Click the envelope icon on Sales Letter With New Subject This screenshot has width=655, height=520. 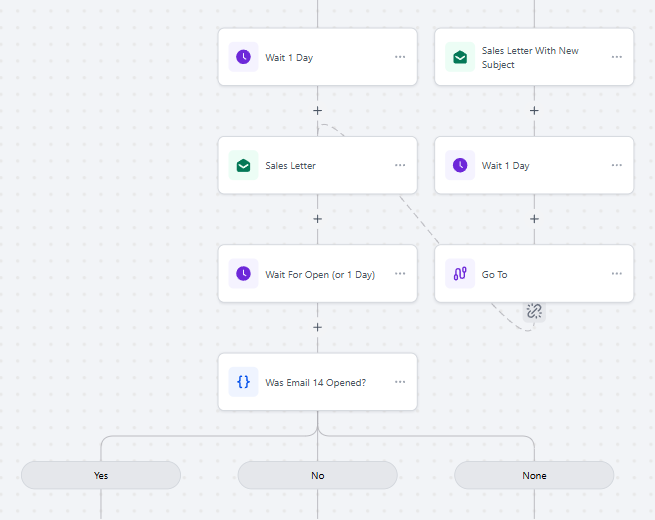coord(460,57)
